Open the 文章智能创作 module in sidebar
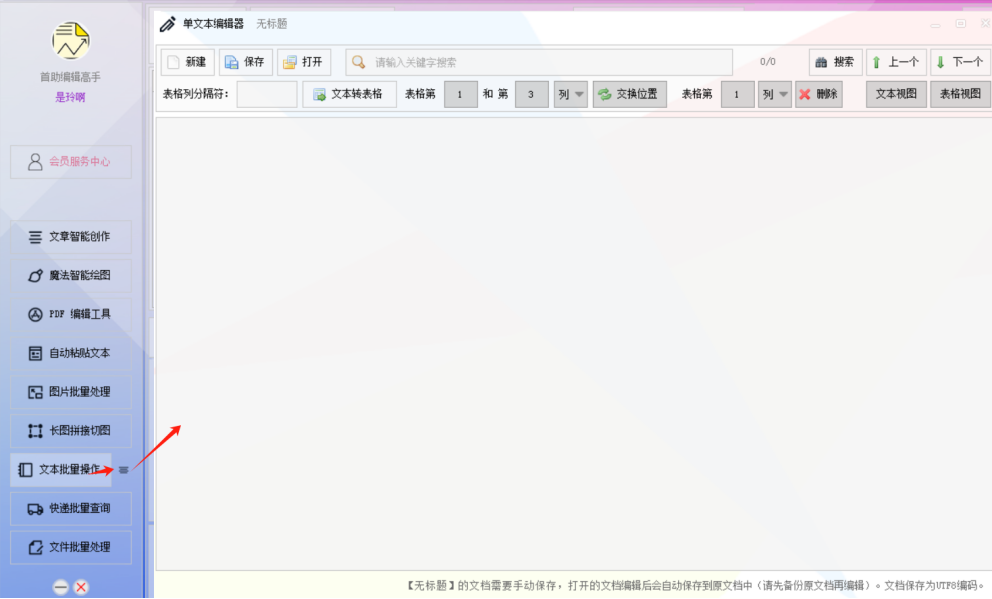Screen dimensions: 992x599 (x=70, y=237)
